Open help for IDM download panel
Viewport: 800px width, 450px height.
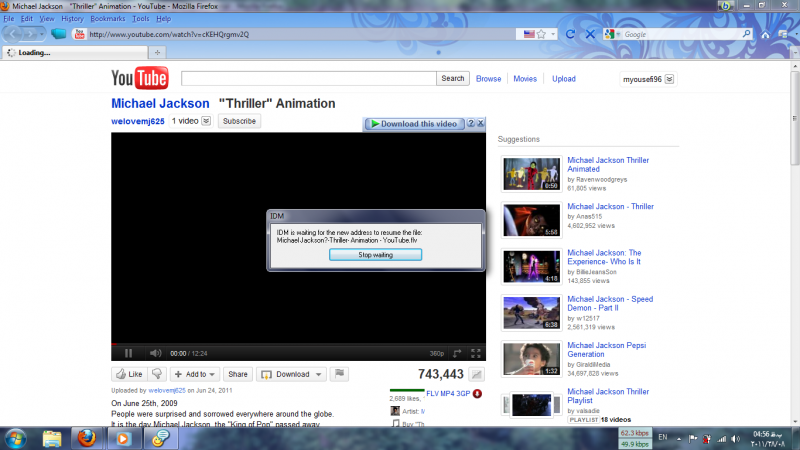[471, 123]
